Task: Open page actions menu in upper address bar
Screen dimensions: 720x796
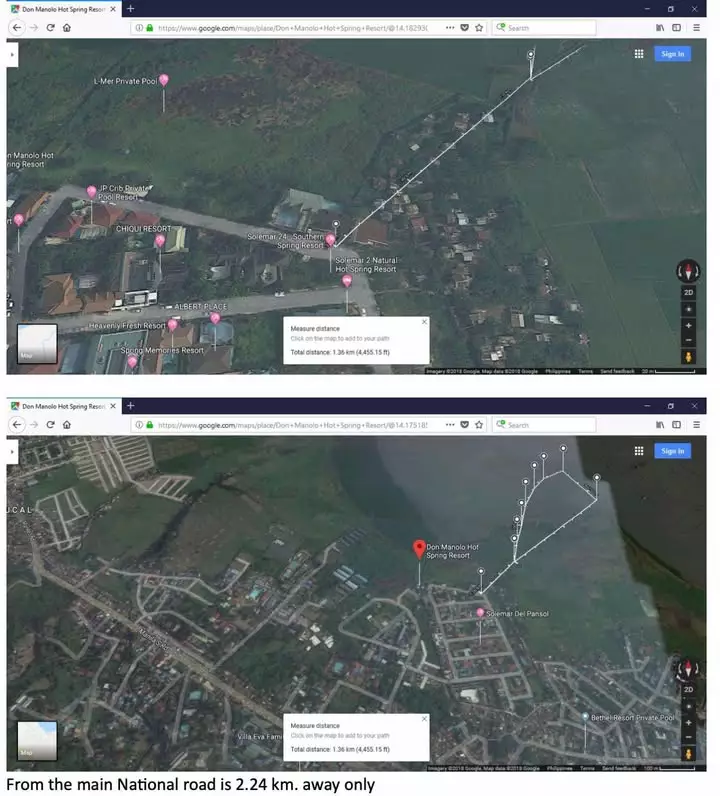Action: [x=450, y=28]
